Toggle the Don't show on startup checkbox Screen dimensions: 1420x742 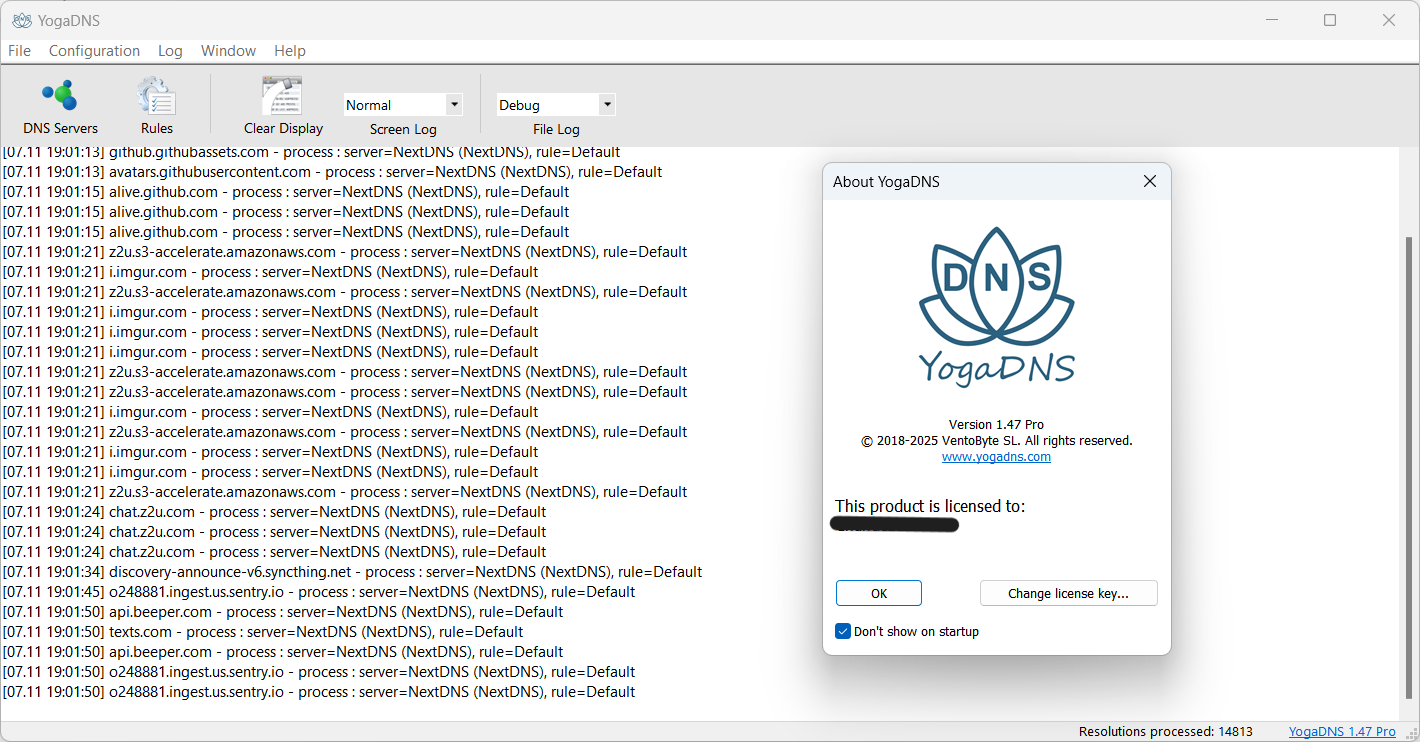click(843, 631)
